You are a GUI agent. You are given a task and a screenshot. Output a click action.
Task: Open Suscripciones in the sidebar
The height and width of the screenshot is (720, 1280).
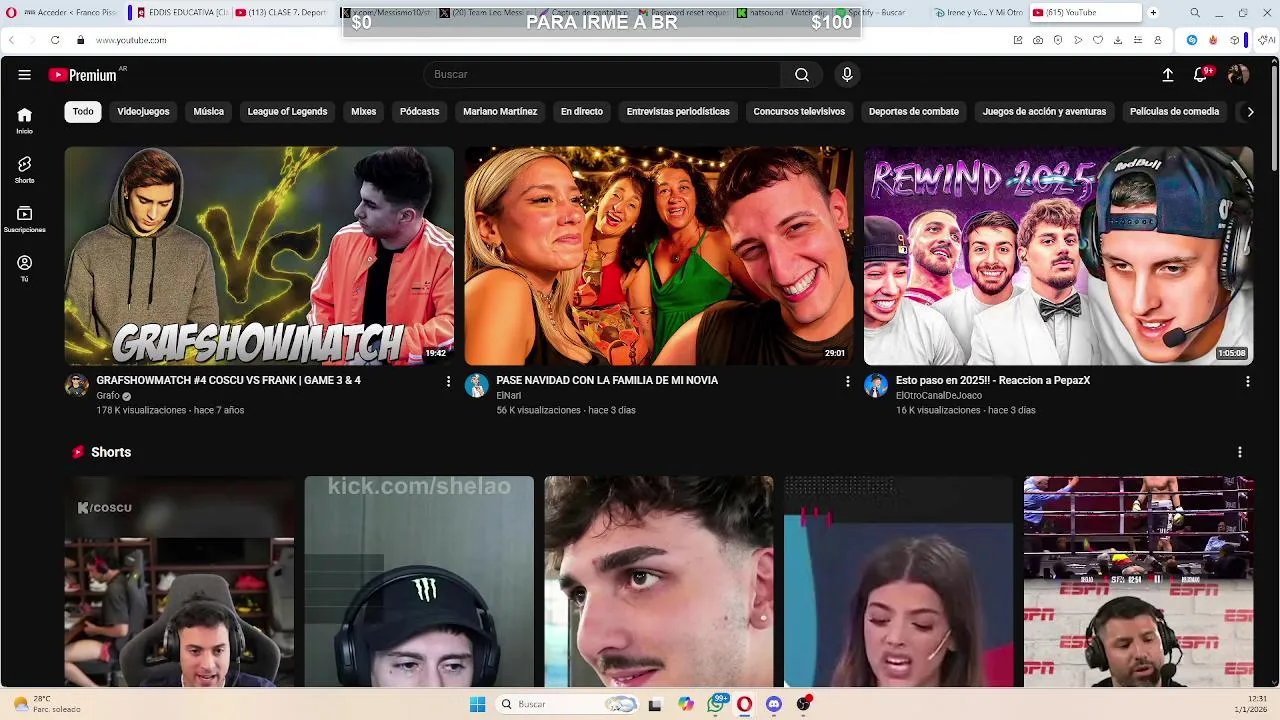[24, 219]
